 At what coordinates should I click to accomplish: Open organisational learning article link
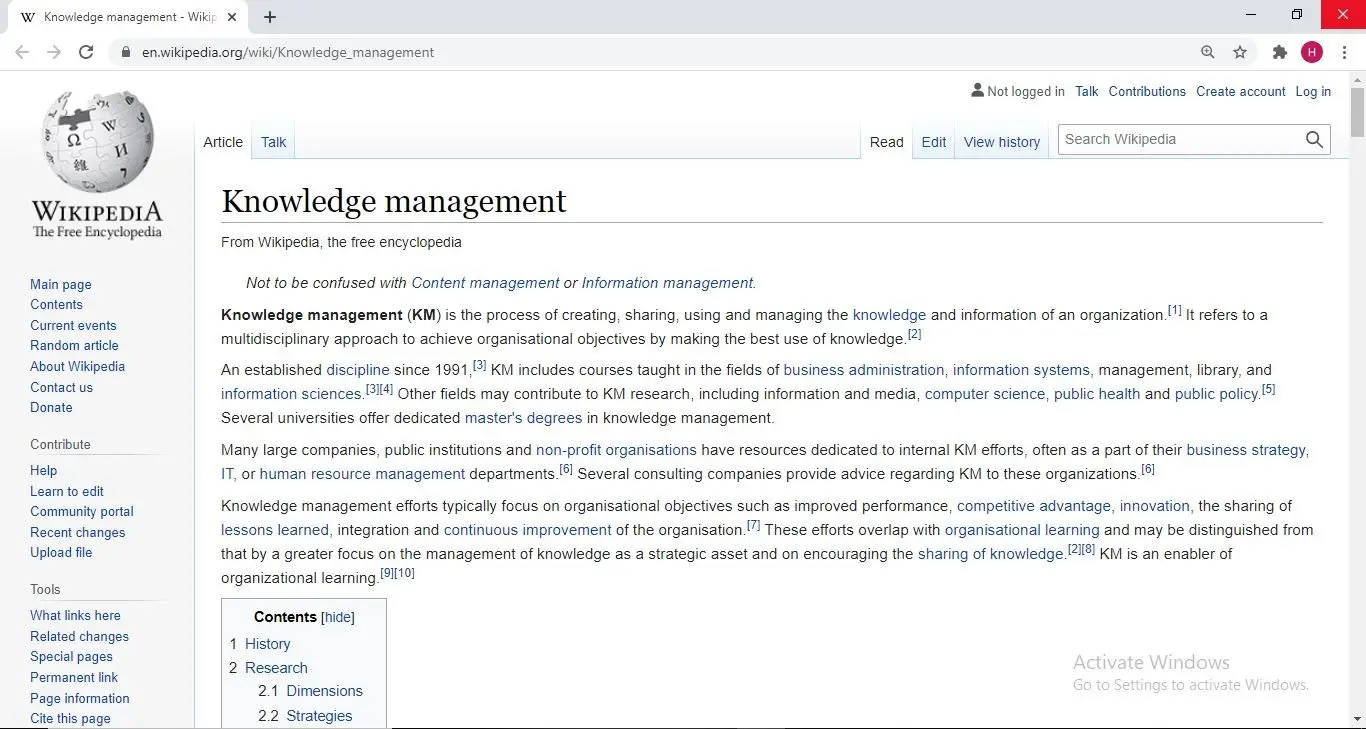click(1022, 530)
